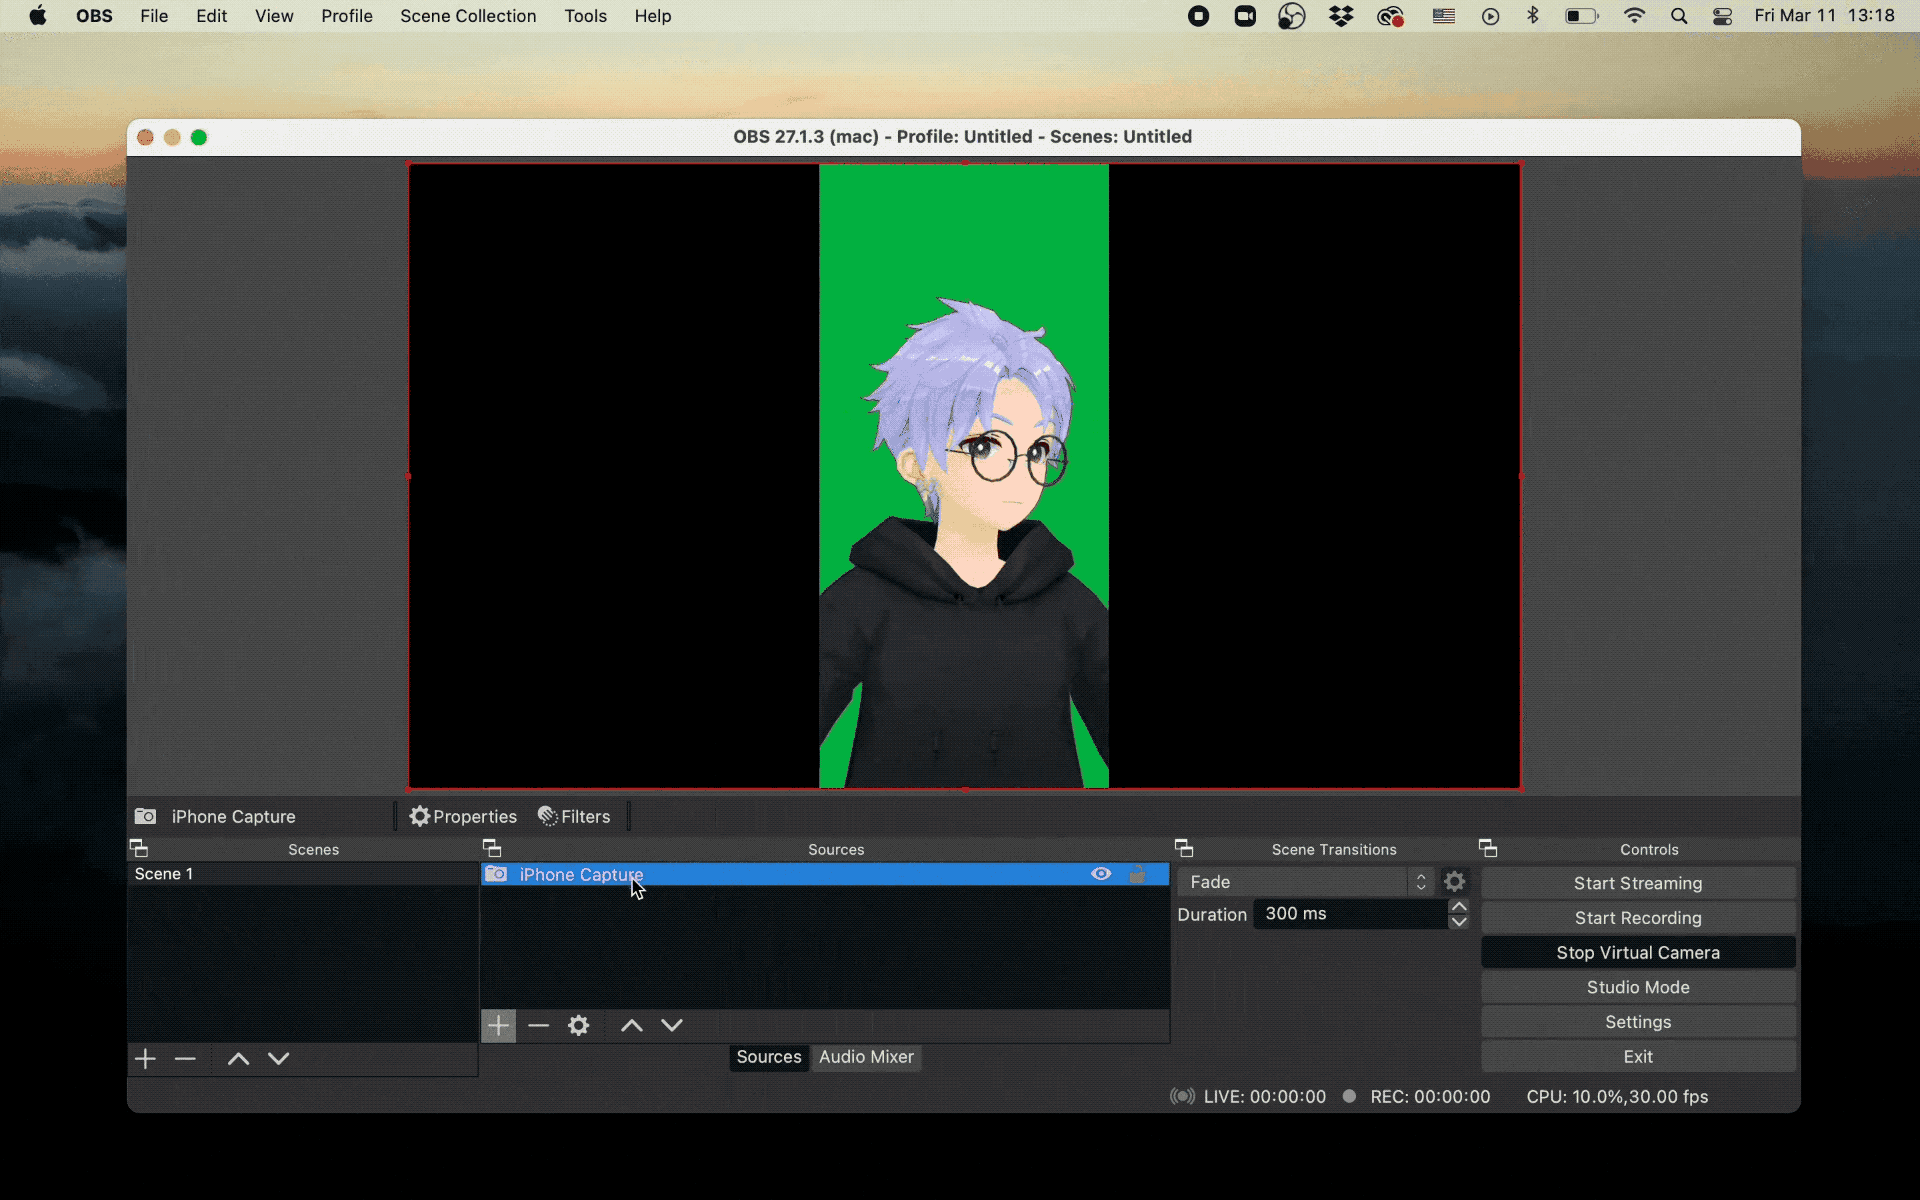The height and width of the screenshot is (1200, 1920).
Task: Switch to the Audio Mixer tab
Action: pyautogui.click(x=866, y=1057)
